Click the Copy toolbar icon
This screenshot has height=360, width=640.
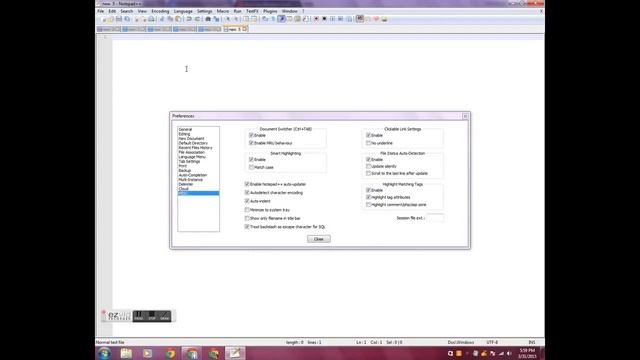(x=170, y=19)
